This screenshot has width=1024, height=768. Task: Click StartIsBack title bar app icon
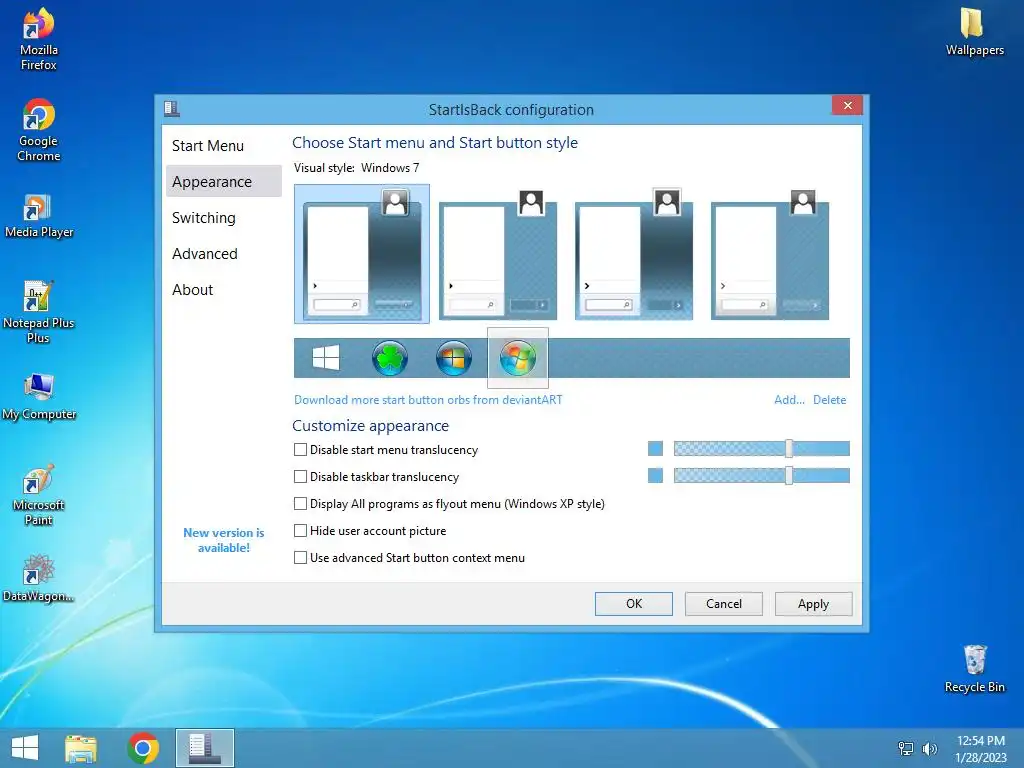click(172, 109)
